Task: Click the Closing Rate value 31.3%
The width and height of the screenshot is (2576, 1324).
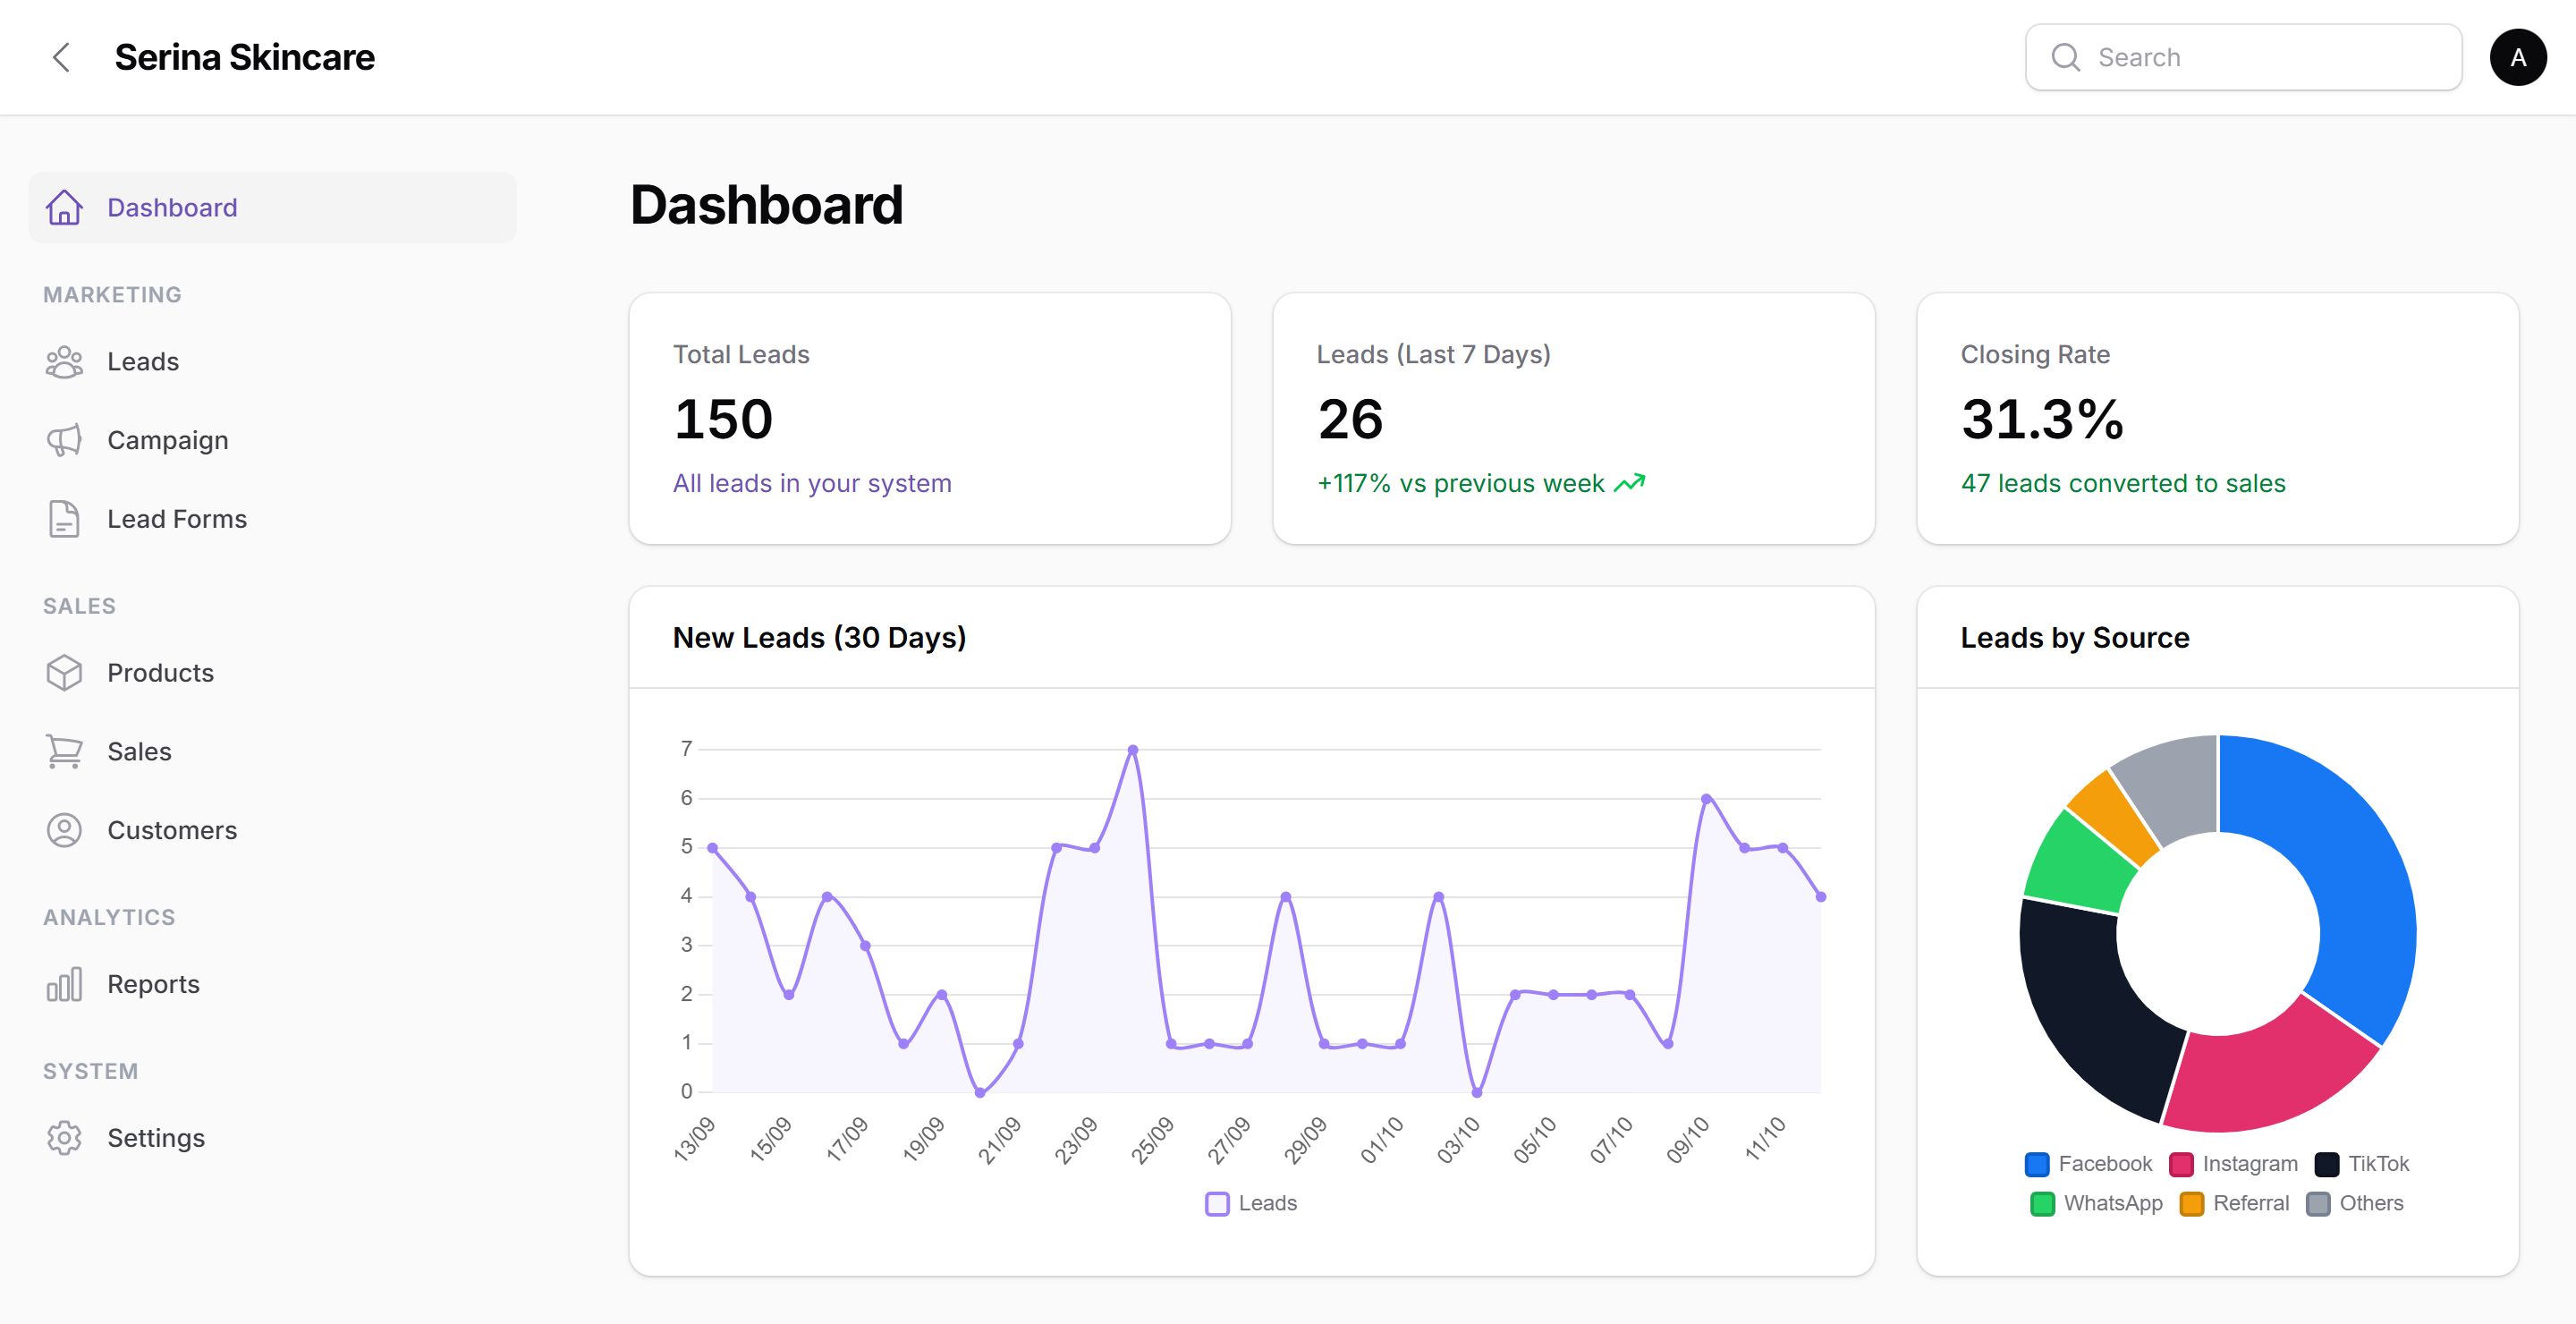Action: tap(2042, 418)
